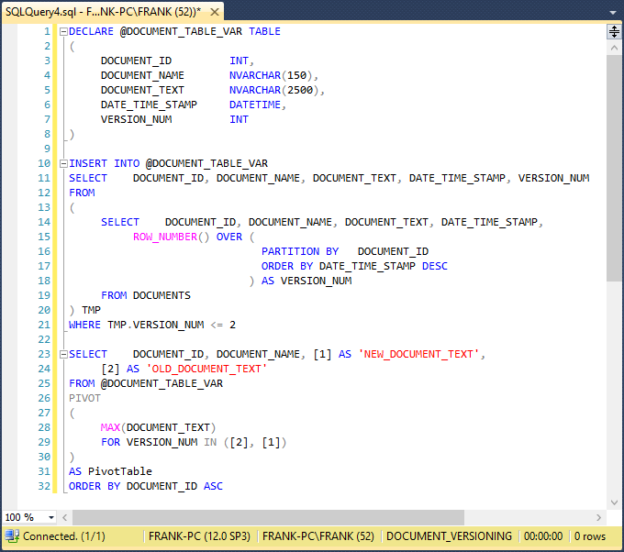Viewport: 624px width, 552px height.
Task: Click line number 21 in the margin
Action: (44, 325)
